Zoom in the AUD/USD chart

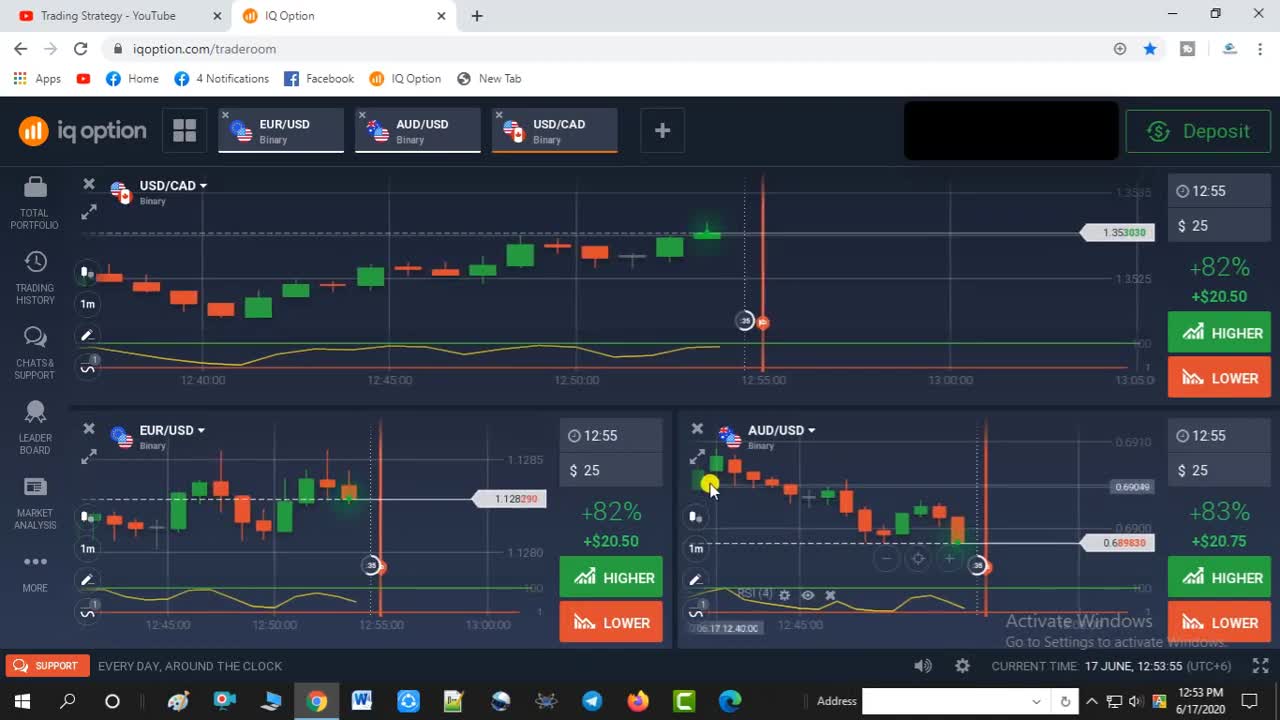click(949, 559)
